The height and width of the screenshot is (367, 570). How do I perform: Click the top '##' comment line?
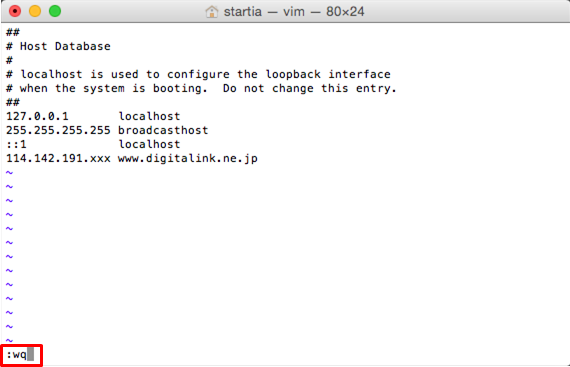coord(13,32)
